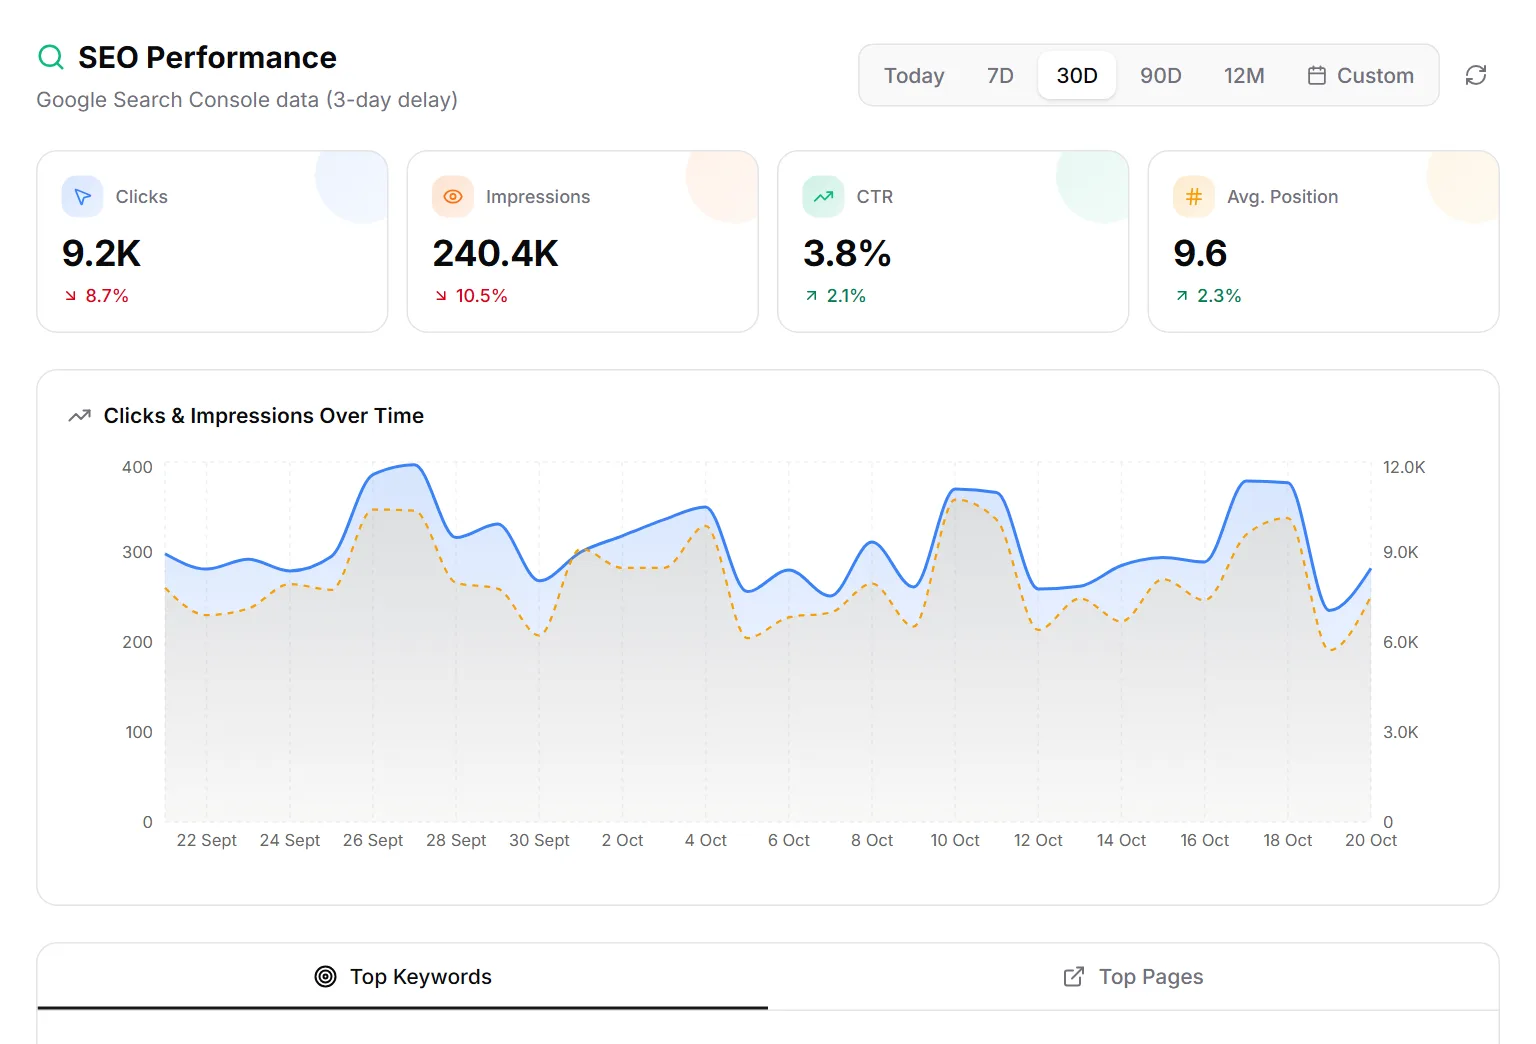This screenshot has height=1044, width=1536.
Task: Click the CTR trending-up icon
Action: tap(823, 197)
